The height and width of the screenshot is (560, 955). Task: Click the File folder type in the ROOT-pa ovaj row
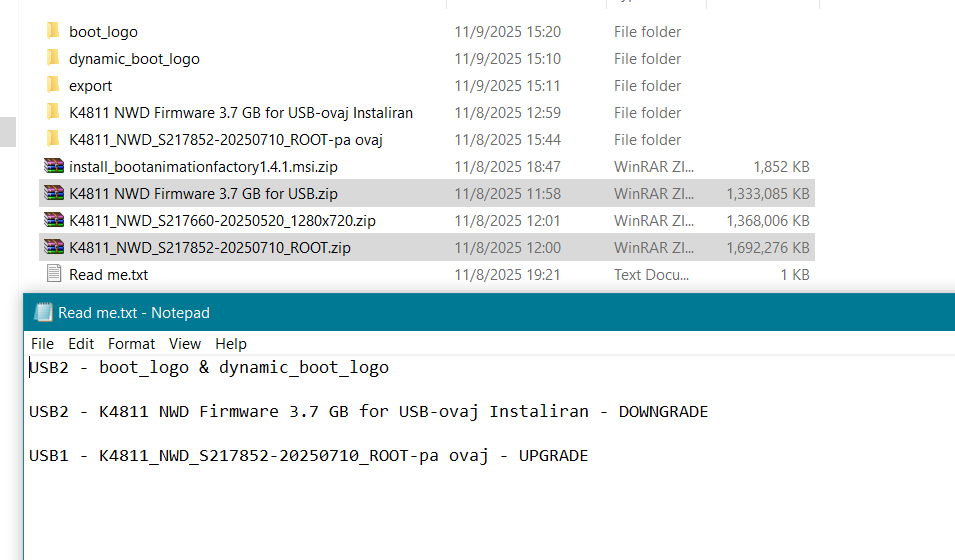pyautogui.click(x=647, y=140)
